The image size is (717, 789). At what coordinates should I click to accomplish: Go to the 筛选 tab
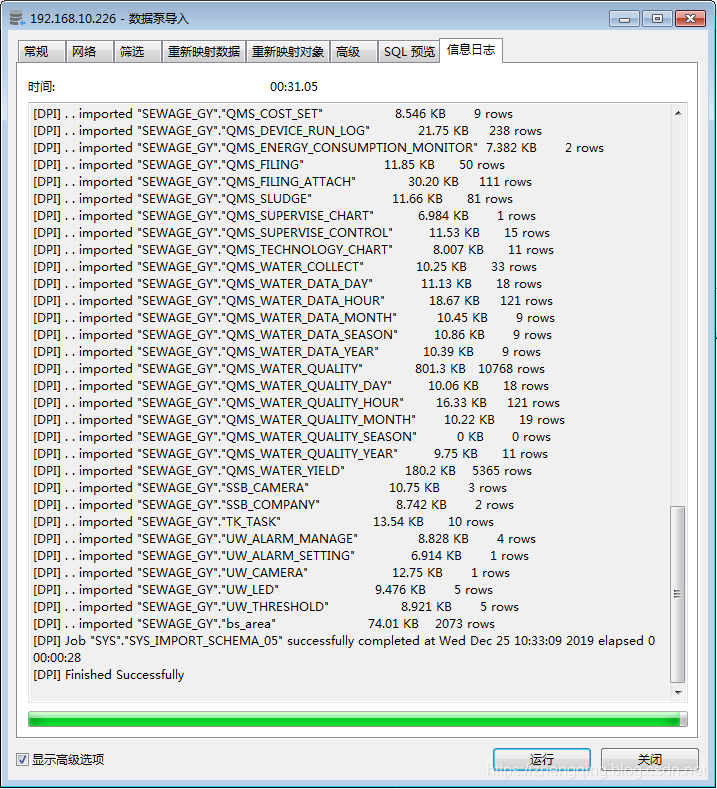click(x=137, y=51)
